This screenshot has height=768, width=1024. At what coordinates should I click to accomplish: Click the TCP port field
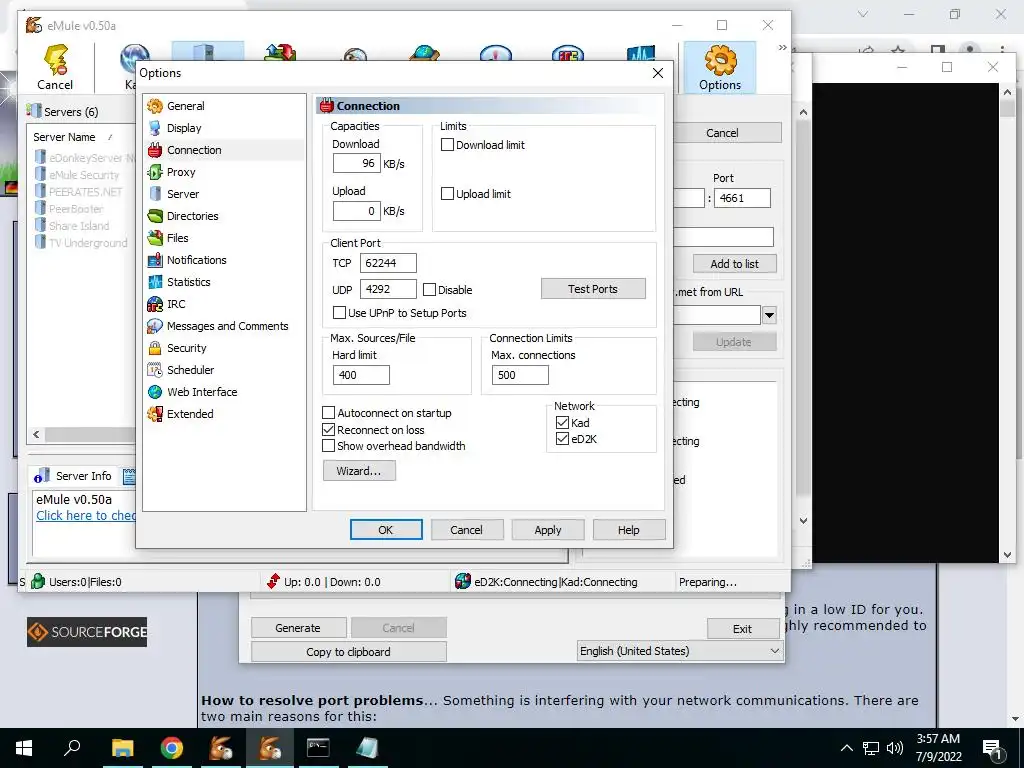(388, 263)
